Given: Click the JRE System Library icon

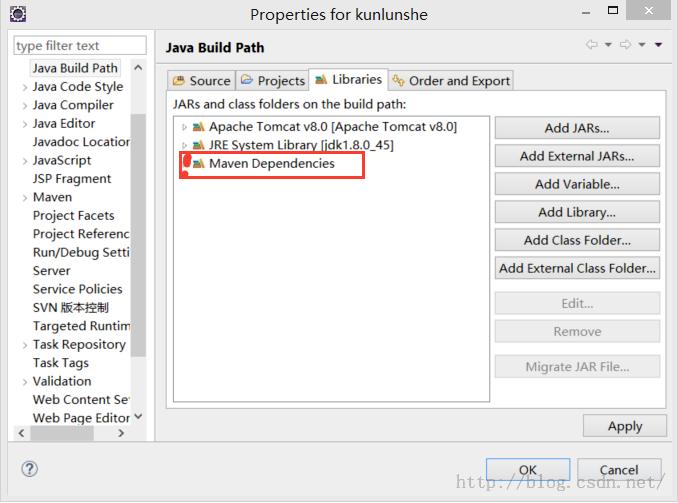Looking at the screenshot, I should pyautogui.click(x=198, y=145).
